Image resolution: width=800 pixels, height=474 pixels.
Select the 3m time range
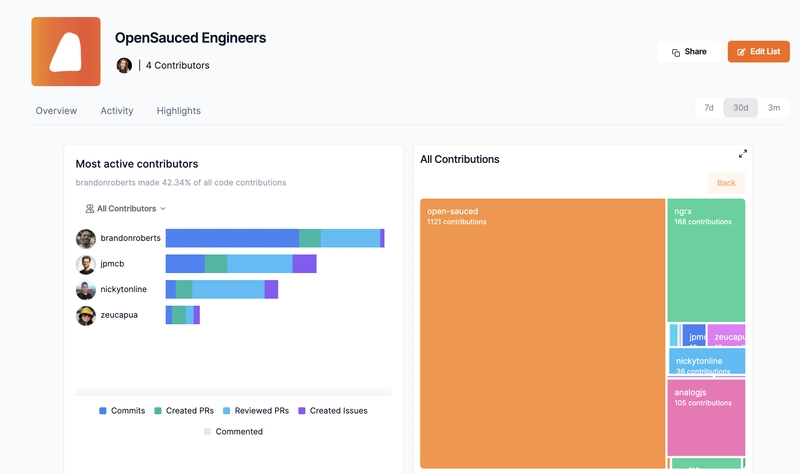(774, 108)
